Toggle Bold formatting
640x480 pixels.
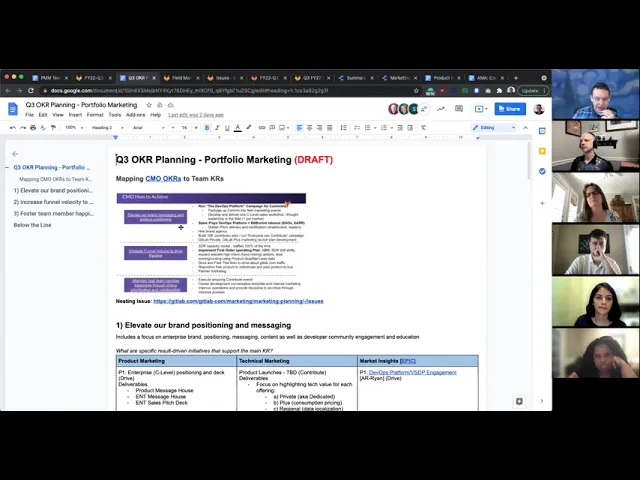pyautogui.click(x=207, y=128)
